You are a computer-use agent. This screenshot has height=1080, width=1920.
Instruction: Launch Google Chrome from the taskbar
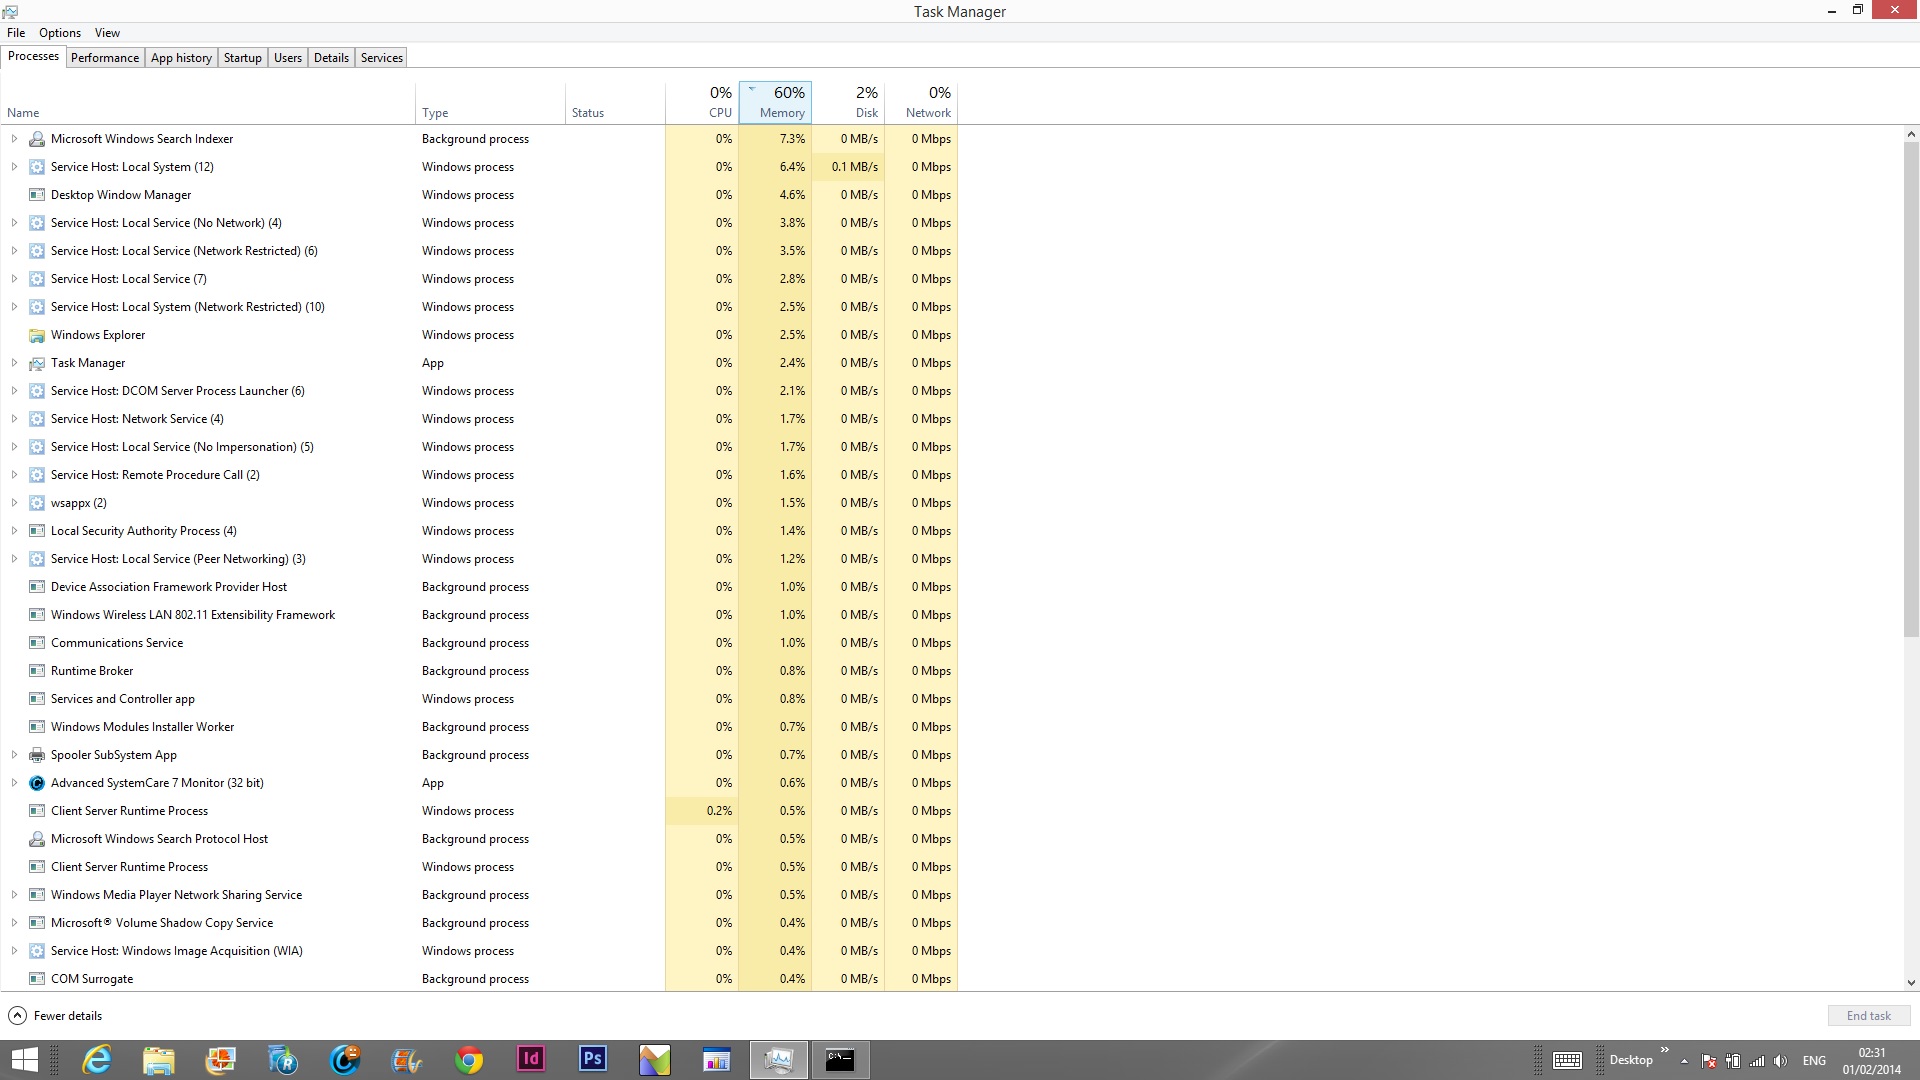tap(468, 1060)
